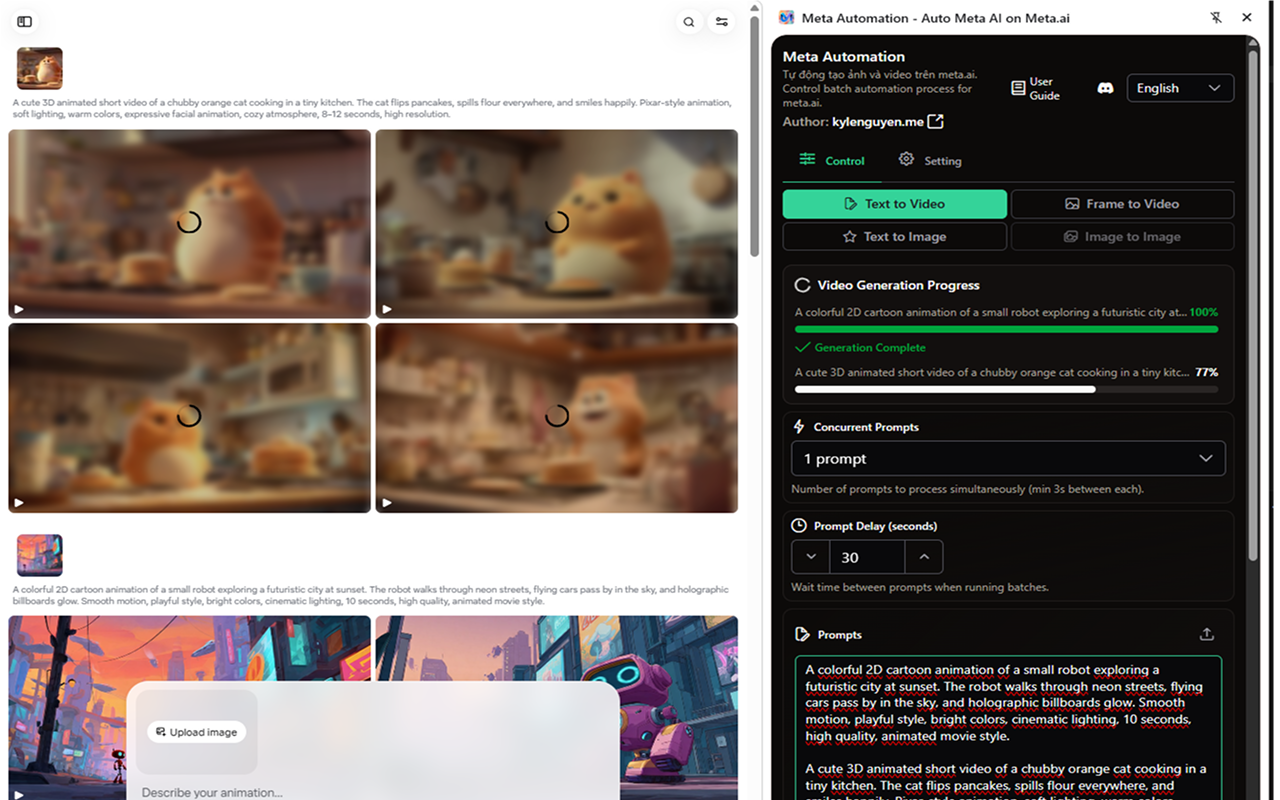
Task: Increase the Prompt Delay value
Action: (924, 557)
